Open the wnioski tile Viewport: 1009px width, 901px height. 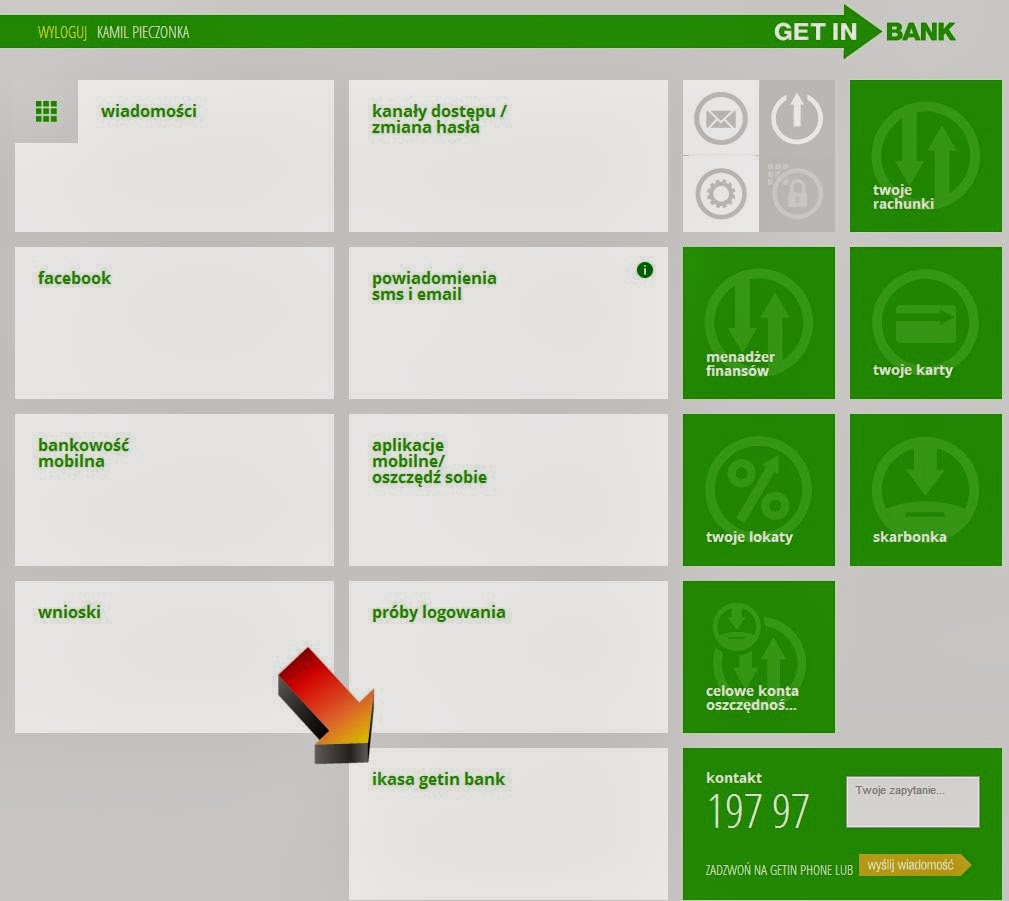174,657
